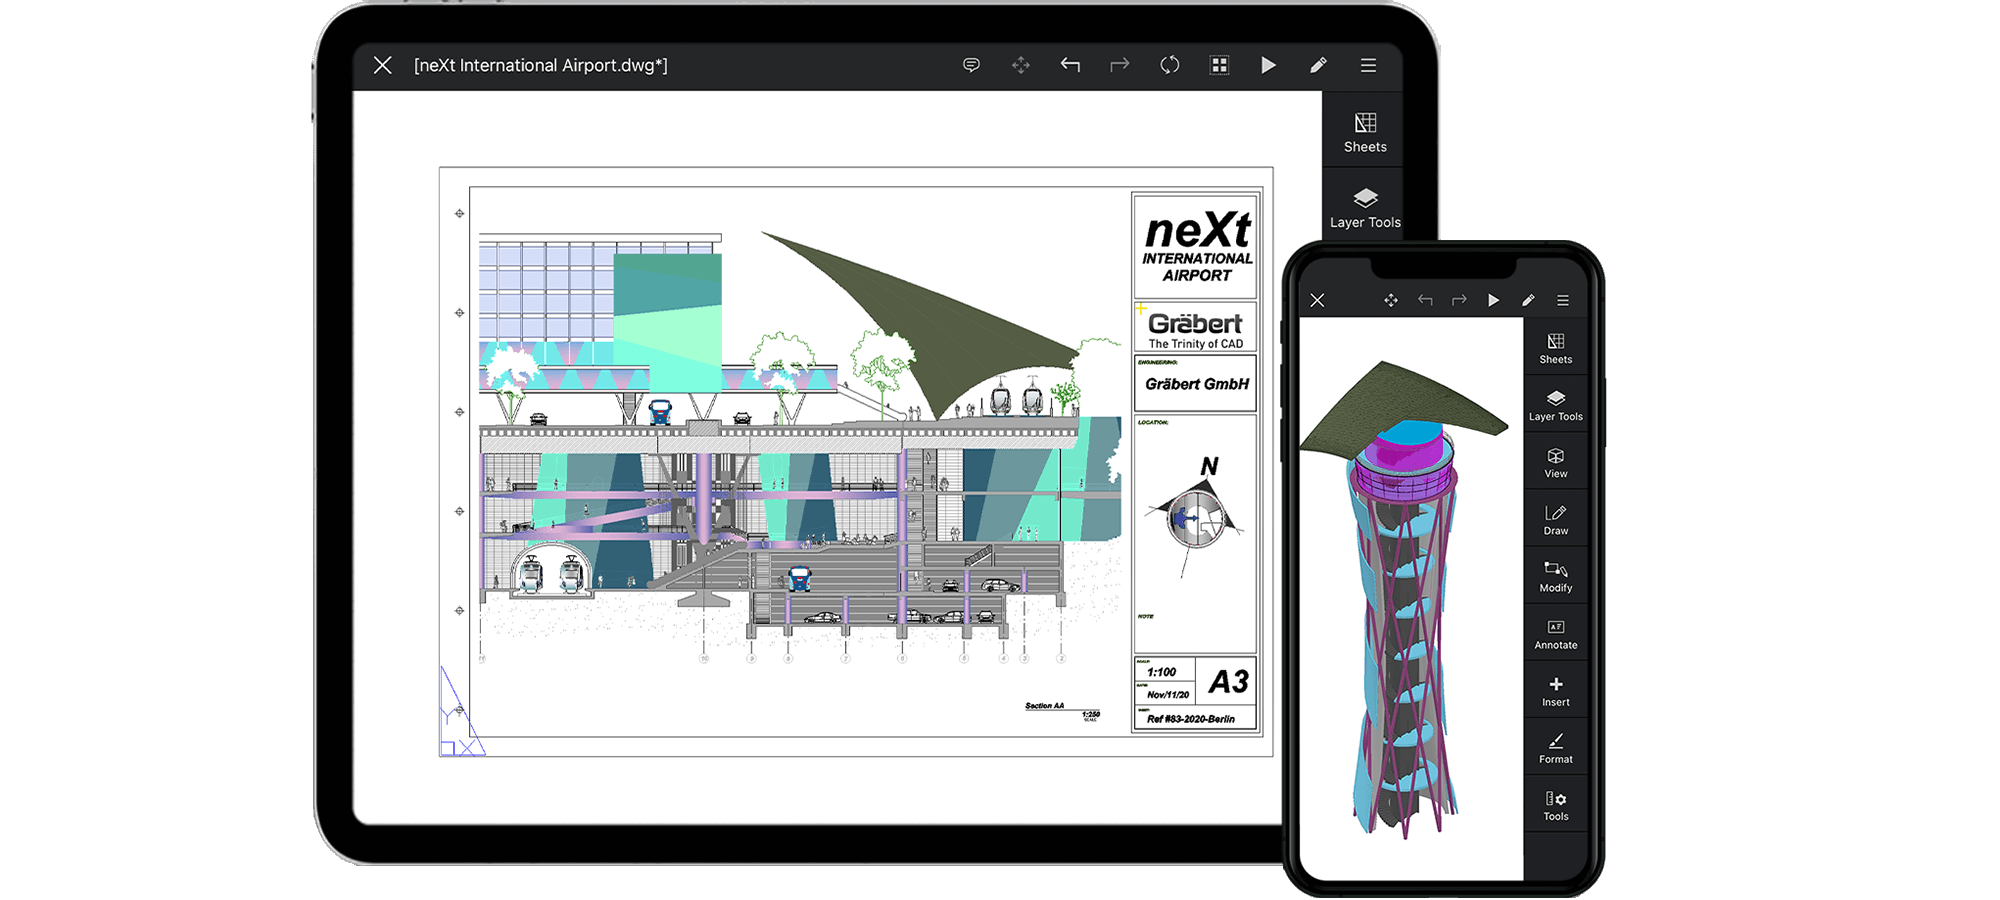Close the neXt International Airport.dwg drawing
The image size is (2000, 900).
click(382, 65)
